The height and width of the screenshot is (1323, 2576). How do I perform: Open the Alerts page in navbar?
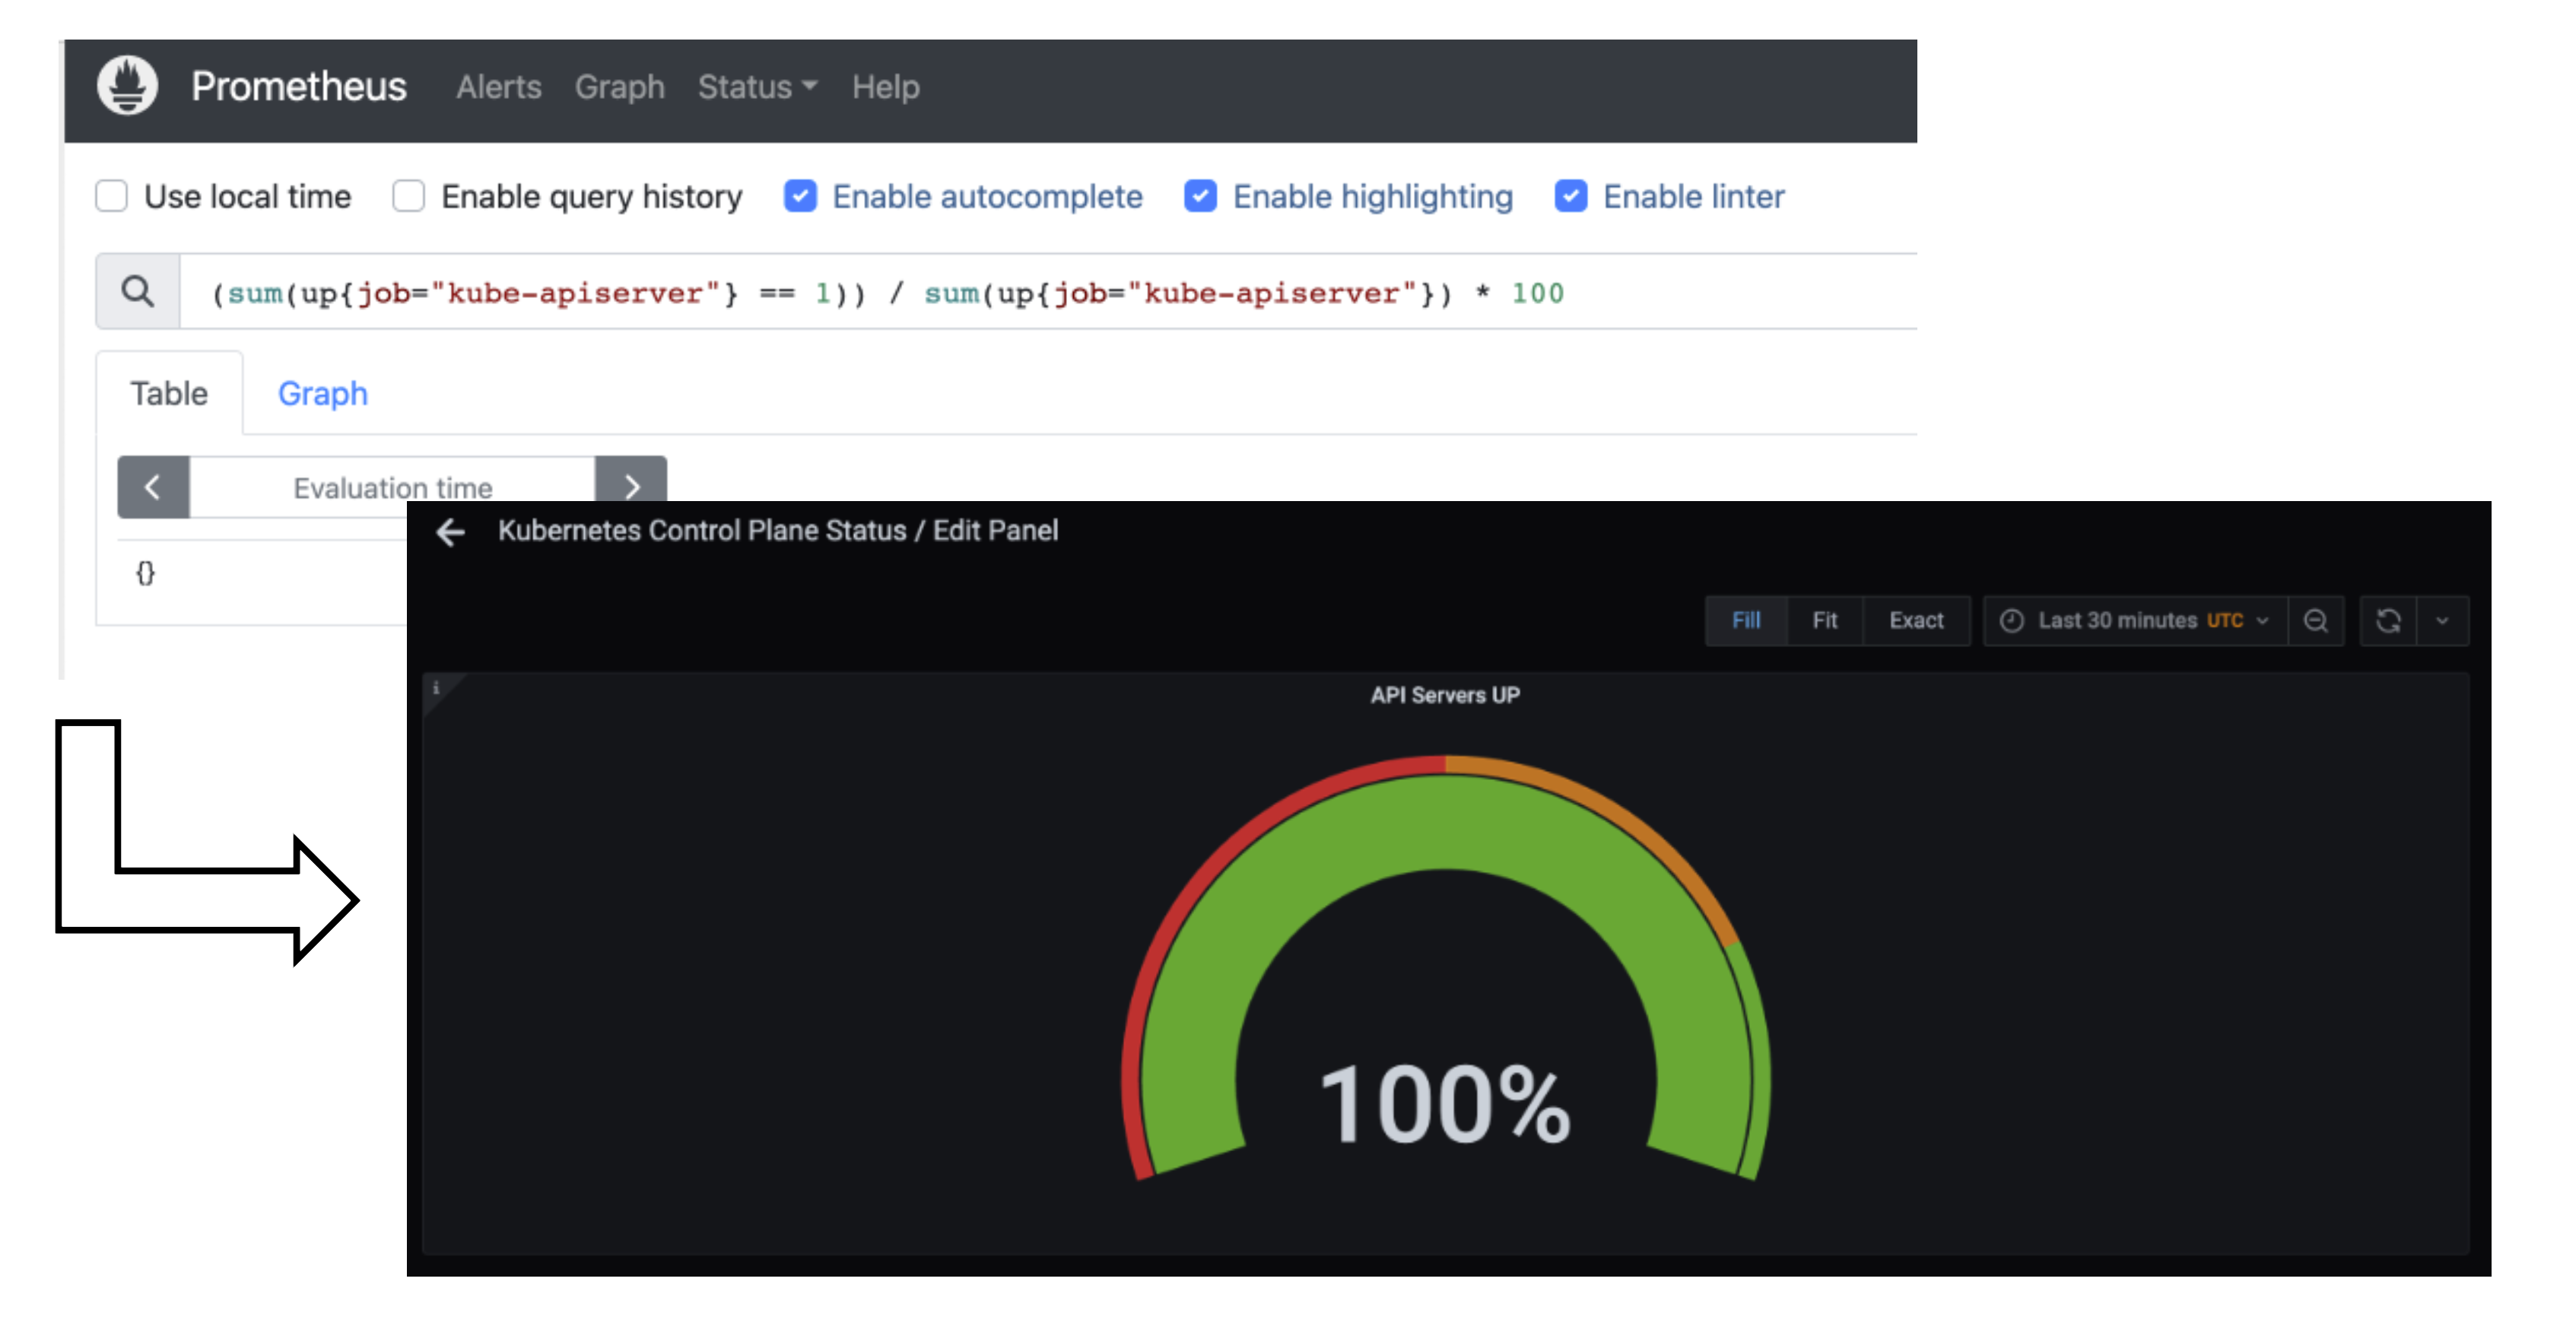[x=498, y=87]
